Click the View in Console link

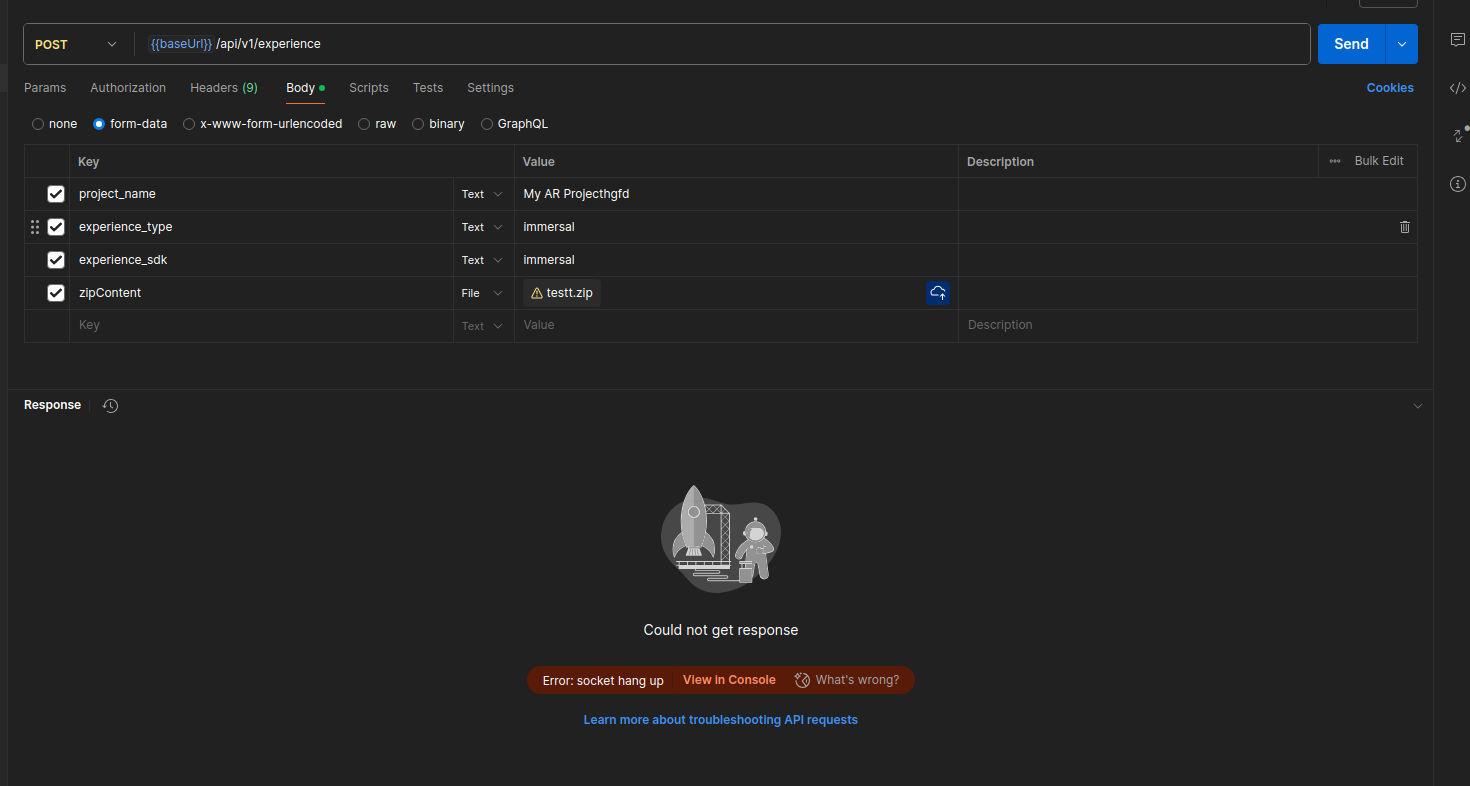coord(729,680)
